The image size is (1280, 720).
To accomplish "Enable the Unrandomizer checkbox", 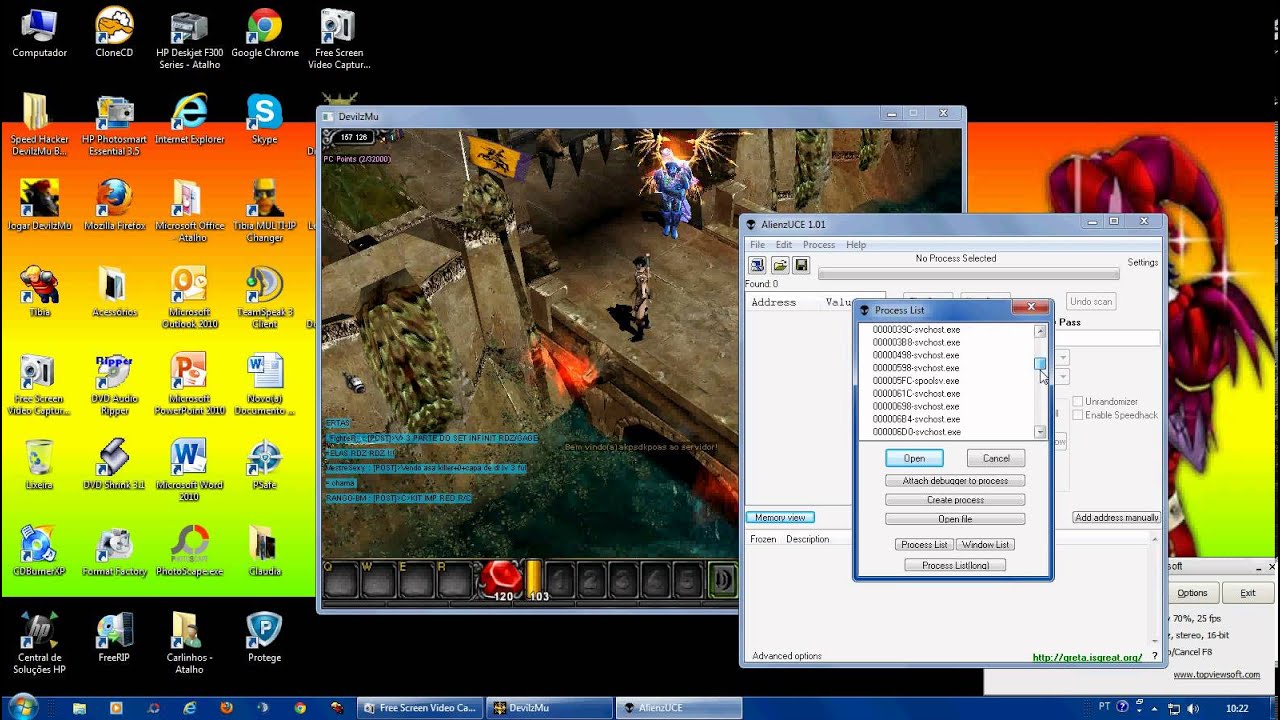I will (x=1078, y=402).
